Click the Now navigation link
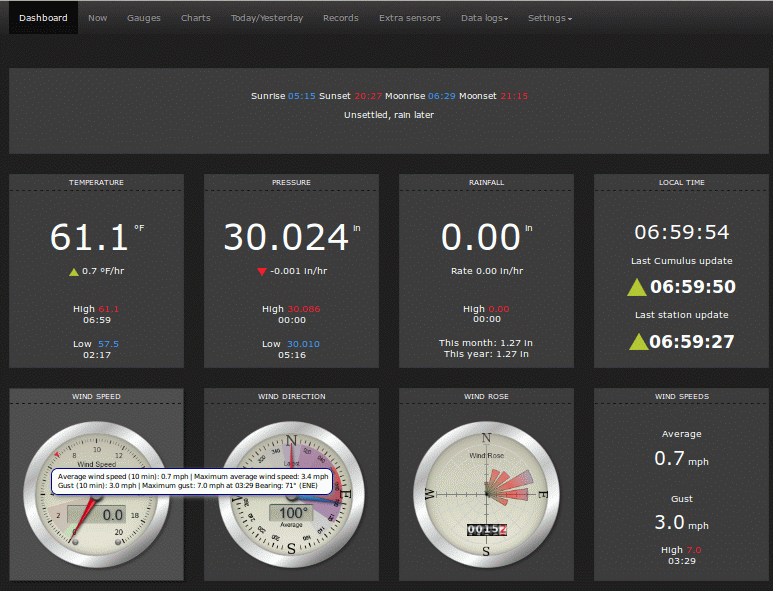 [97, 18]
